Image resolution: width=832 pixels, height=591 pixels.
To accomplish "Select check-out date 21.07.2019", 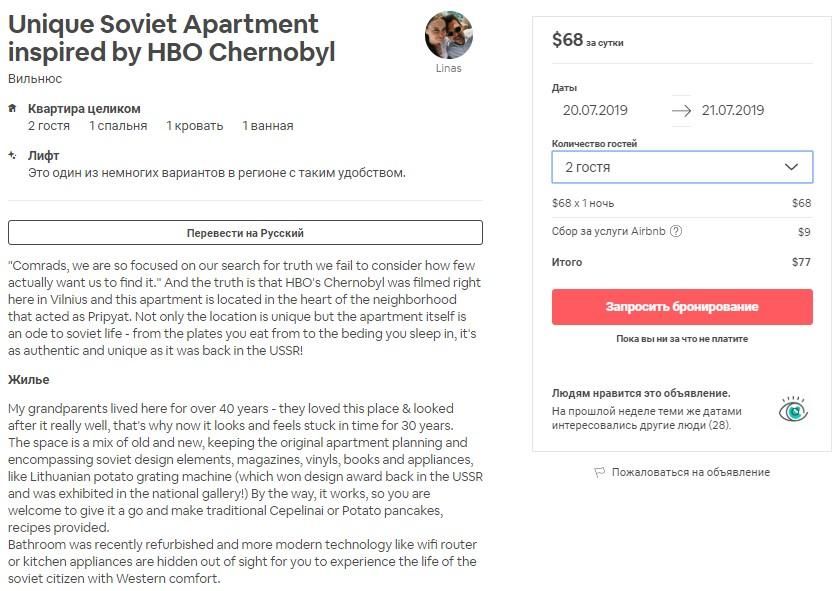I will point(733,110).
